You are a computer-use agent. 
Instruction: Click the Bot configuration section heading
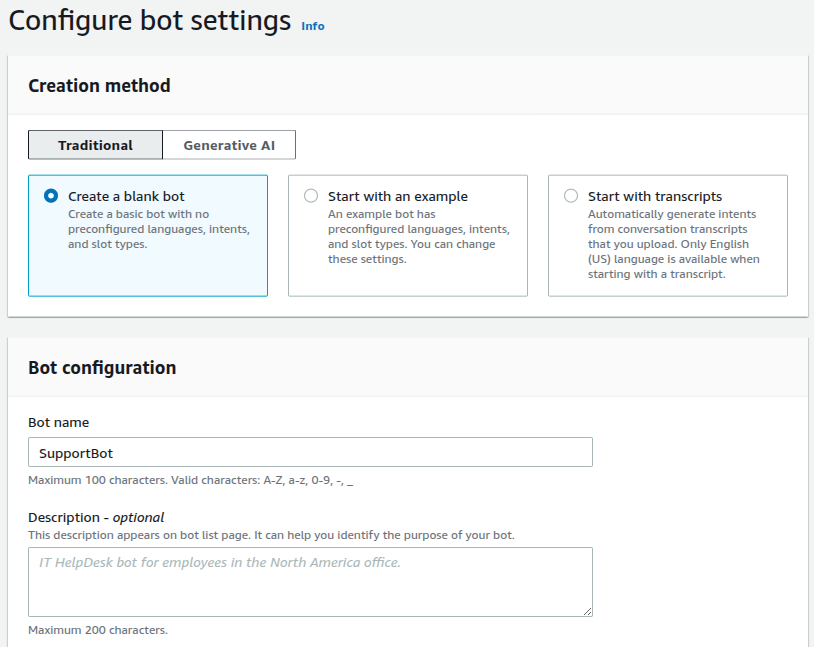pos(102,368)
